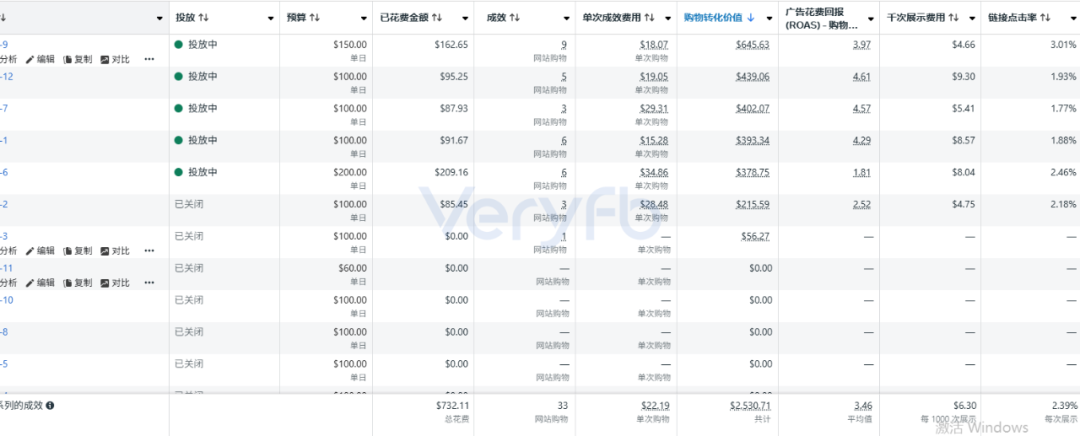The height and width of the screenshot is (436, 1080).
Task: Click the 对比 compare icon in row -9
Action: tap(105, 60)
